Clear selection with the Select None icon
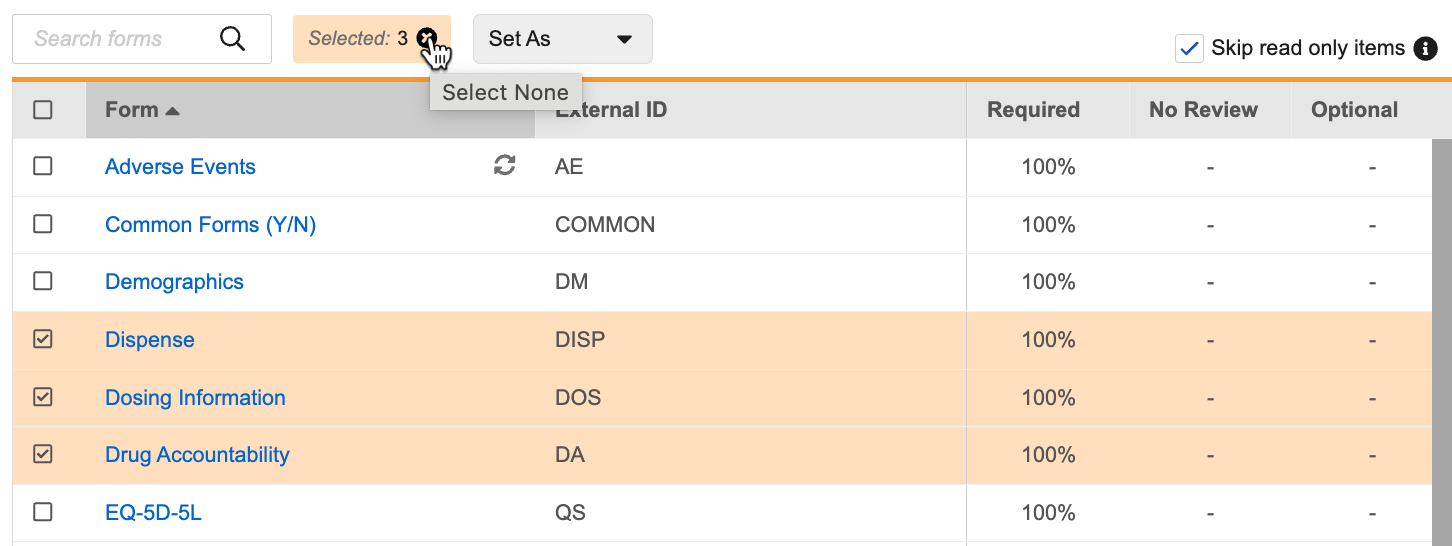 pos(427,39)
